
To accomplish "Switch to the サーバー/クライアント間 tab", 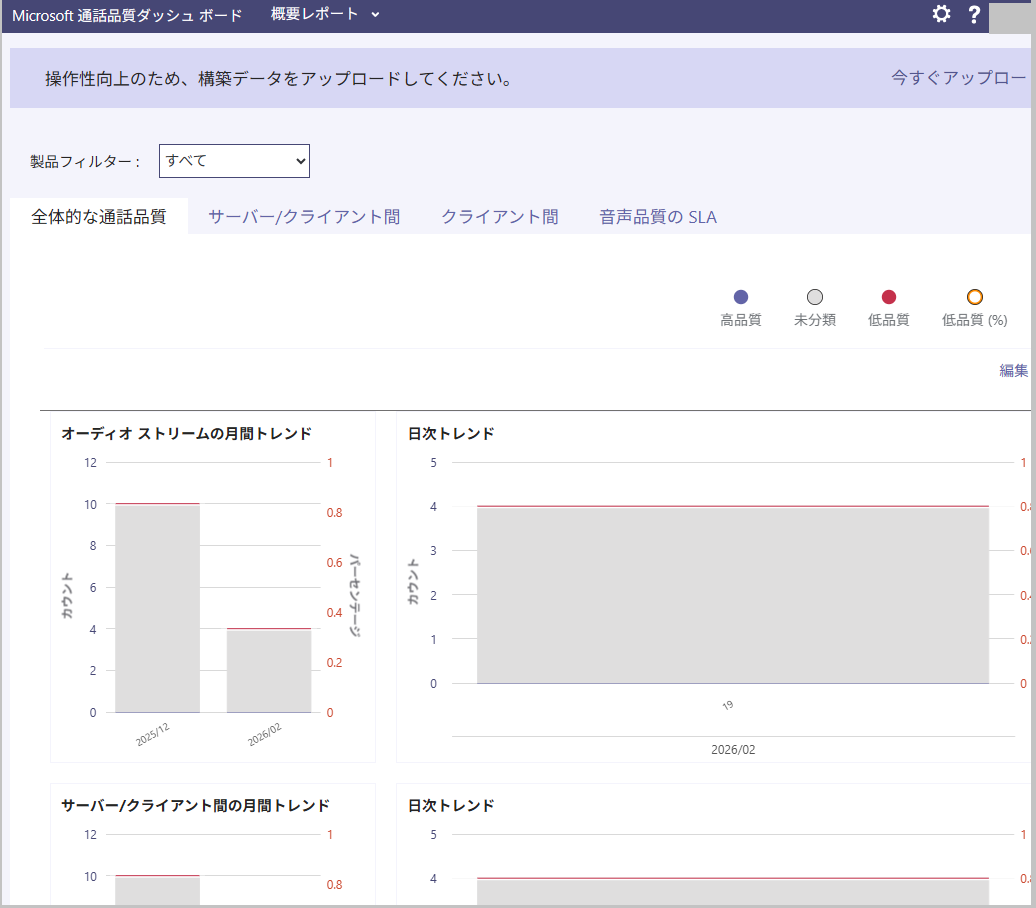I will click(x=304, y=217).
